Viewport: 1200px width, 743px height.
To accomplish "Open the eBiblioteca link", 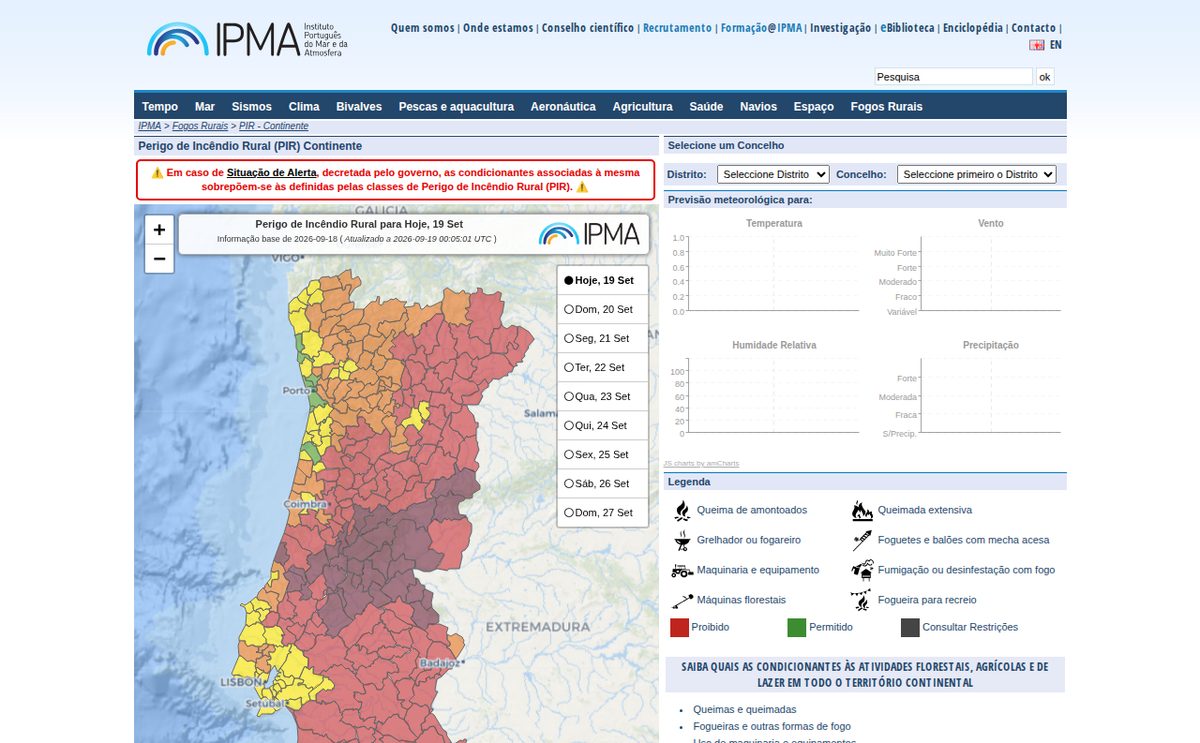I will pyautogui.click(x=907, y=28).
